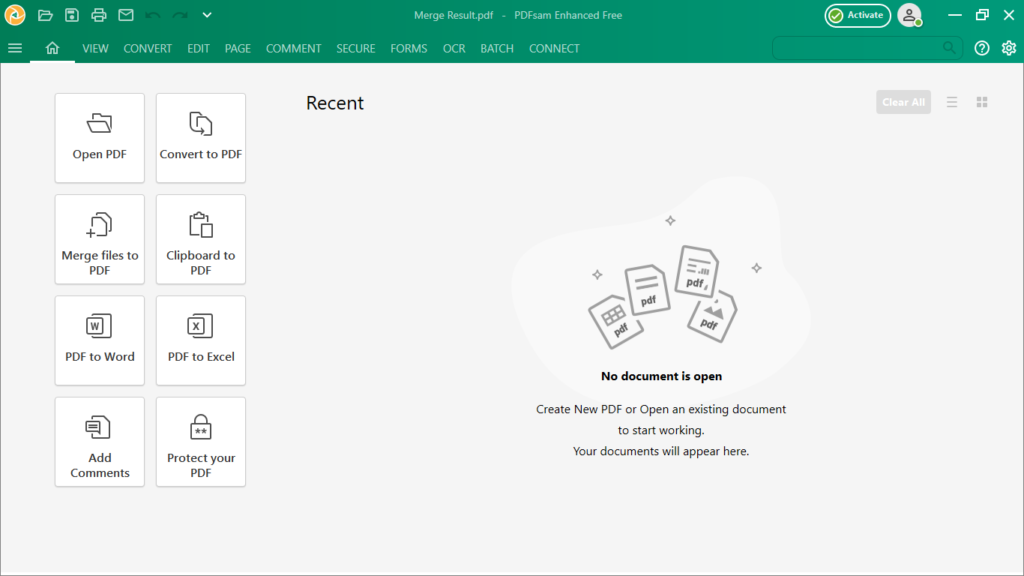Screen dimensions: 1024x576
Task: Go to the SECURE tab
Action: click(356, 48)
